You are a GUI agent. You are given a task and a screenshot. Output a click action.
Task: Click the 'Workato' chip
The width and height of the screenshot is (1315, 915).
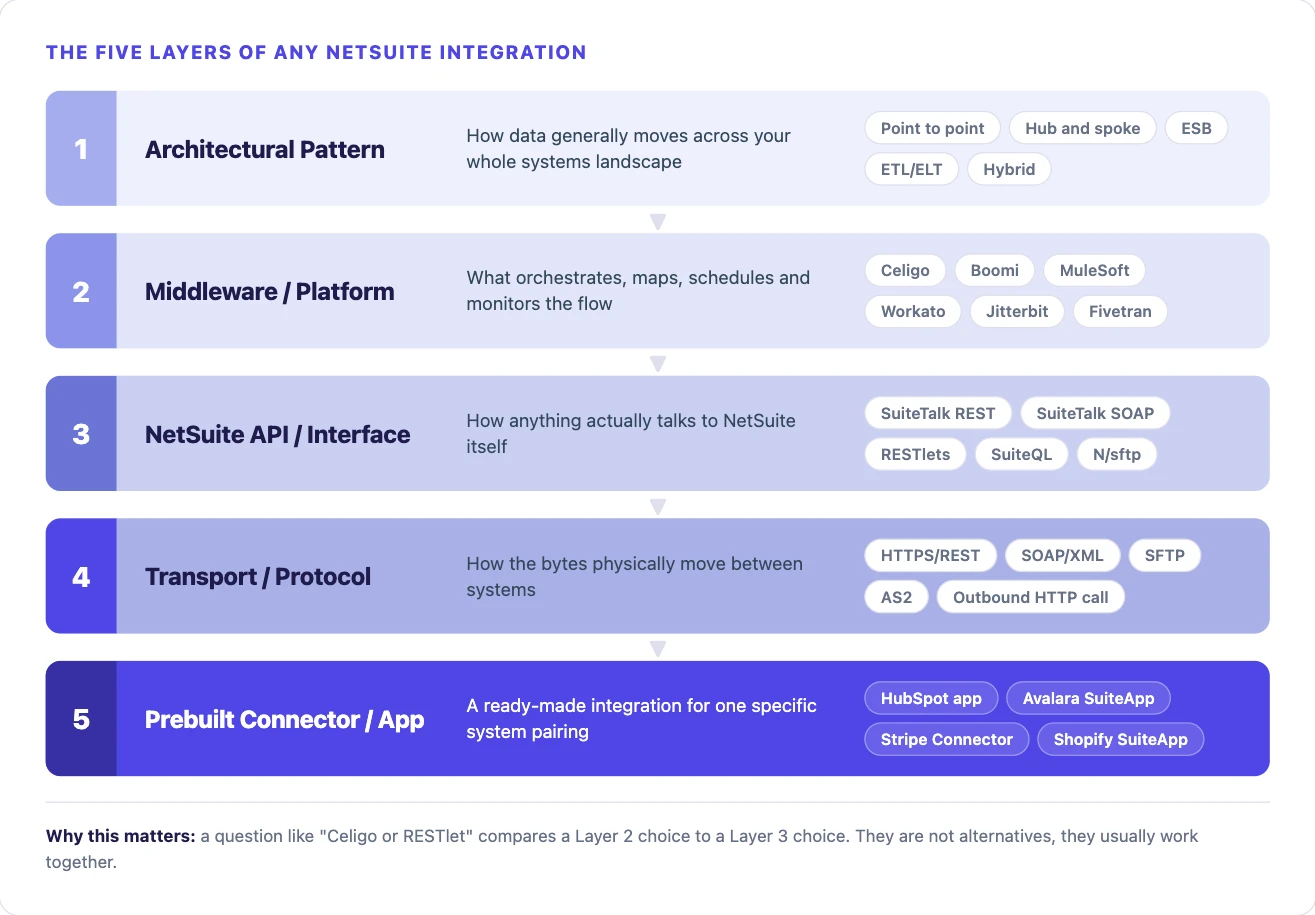pyautogui.click(x=913, y=311)
